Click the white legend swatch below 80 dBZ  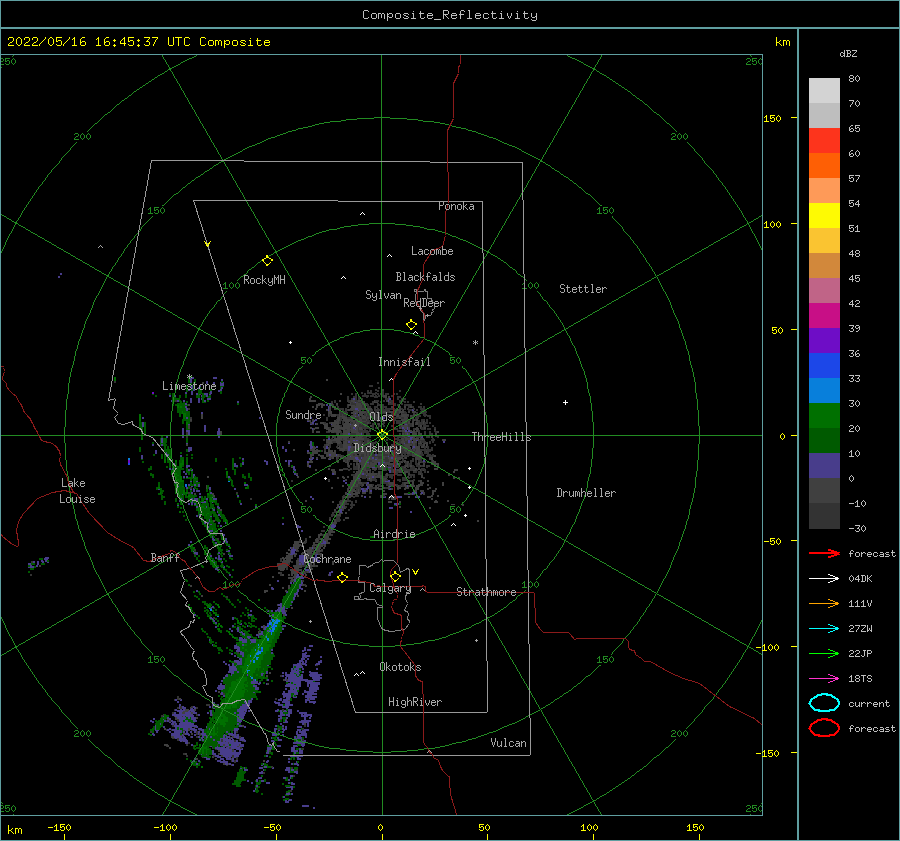(x=824, y=90)
